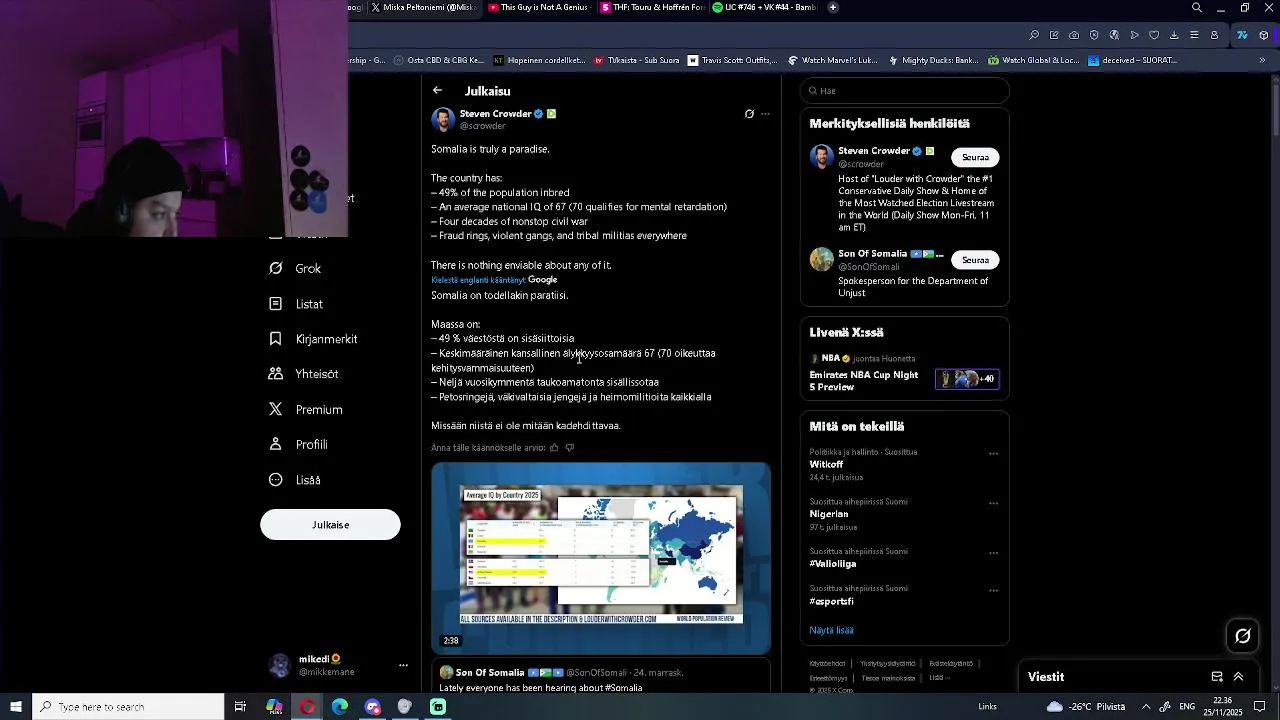Image resolution: width=1280 pixels, height=720 pixels.
Task: Click the Hae search field
Action: point(905,91)
